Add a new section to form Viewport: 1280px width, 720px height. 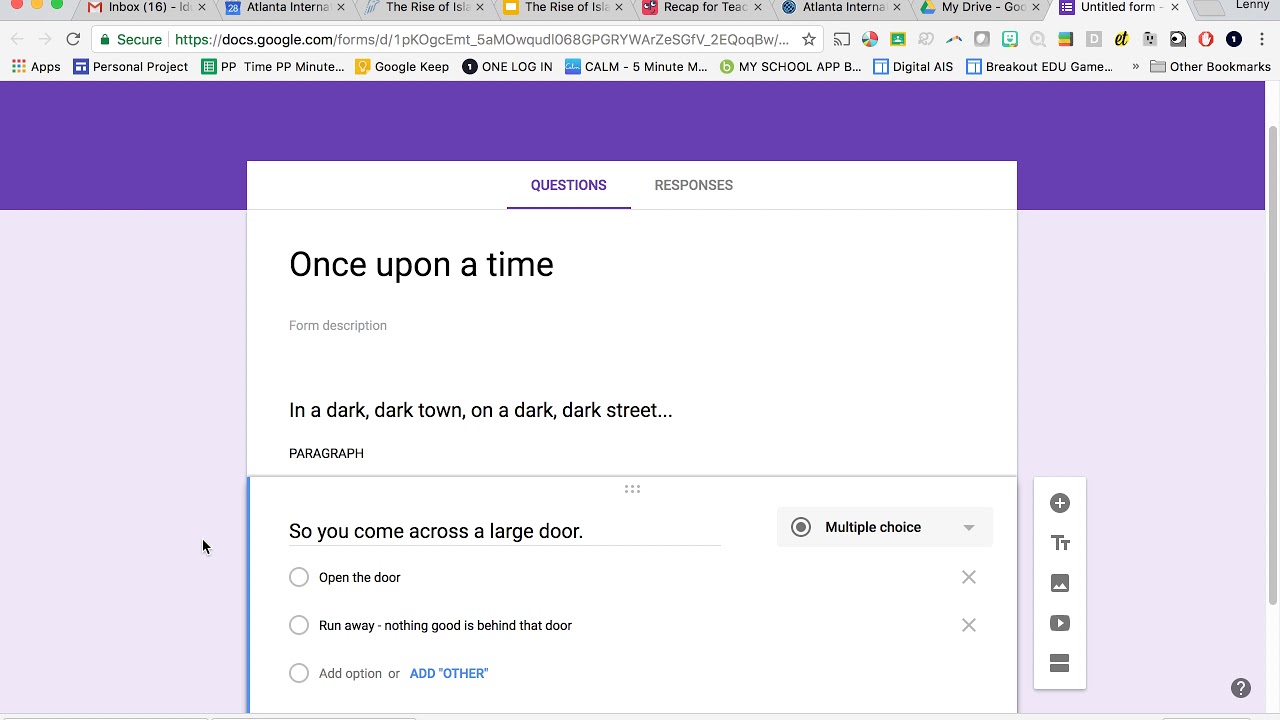(x=1060, y=663)
